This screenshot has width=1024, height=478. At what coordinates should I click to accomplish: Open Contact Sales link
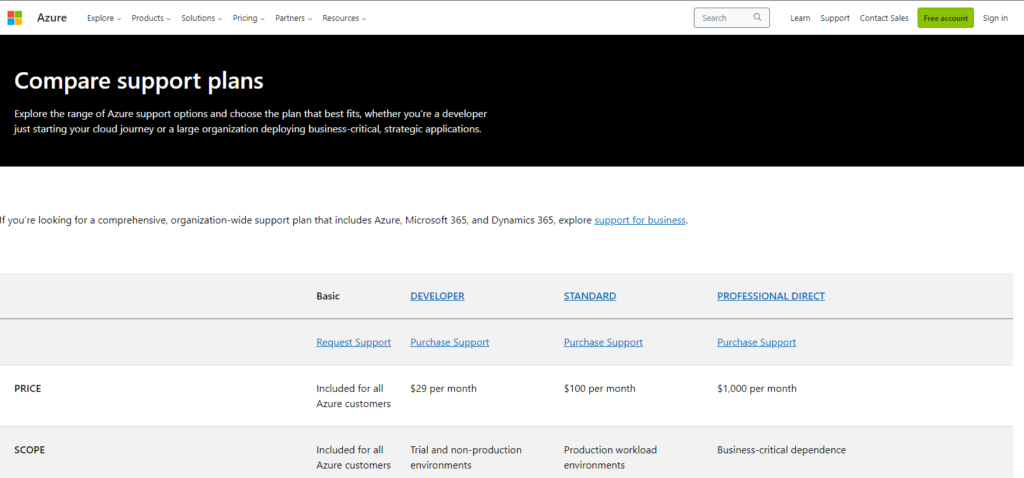[884, 18]
